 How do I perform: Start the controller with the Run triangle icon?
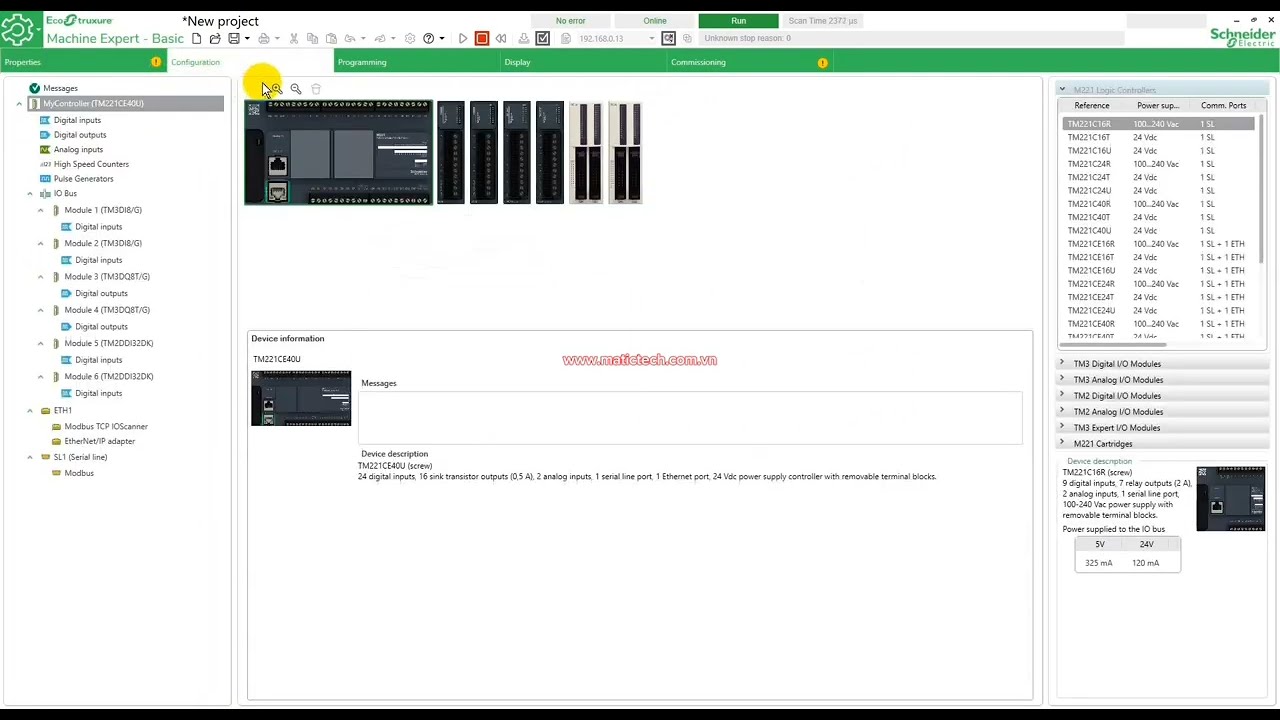pos(463,38)
